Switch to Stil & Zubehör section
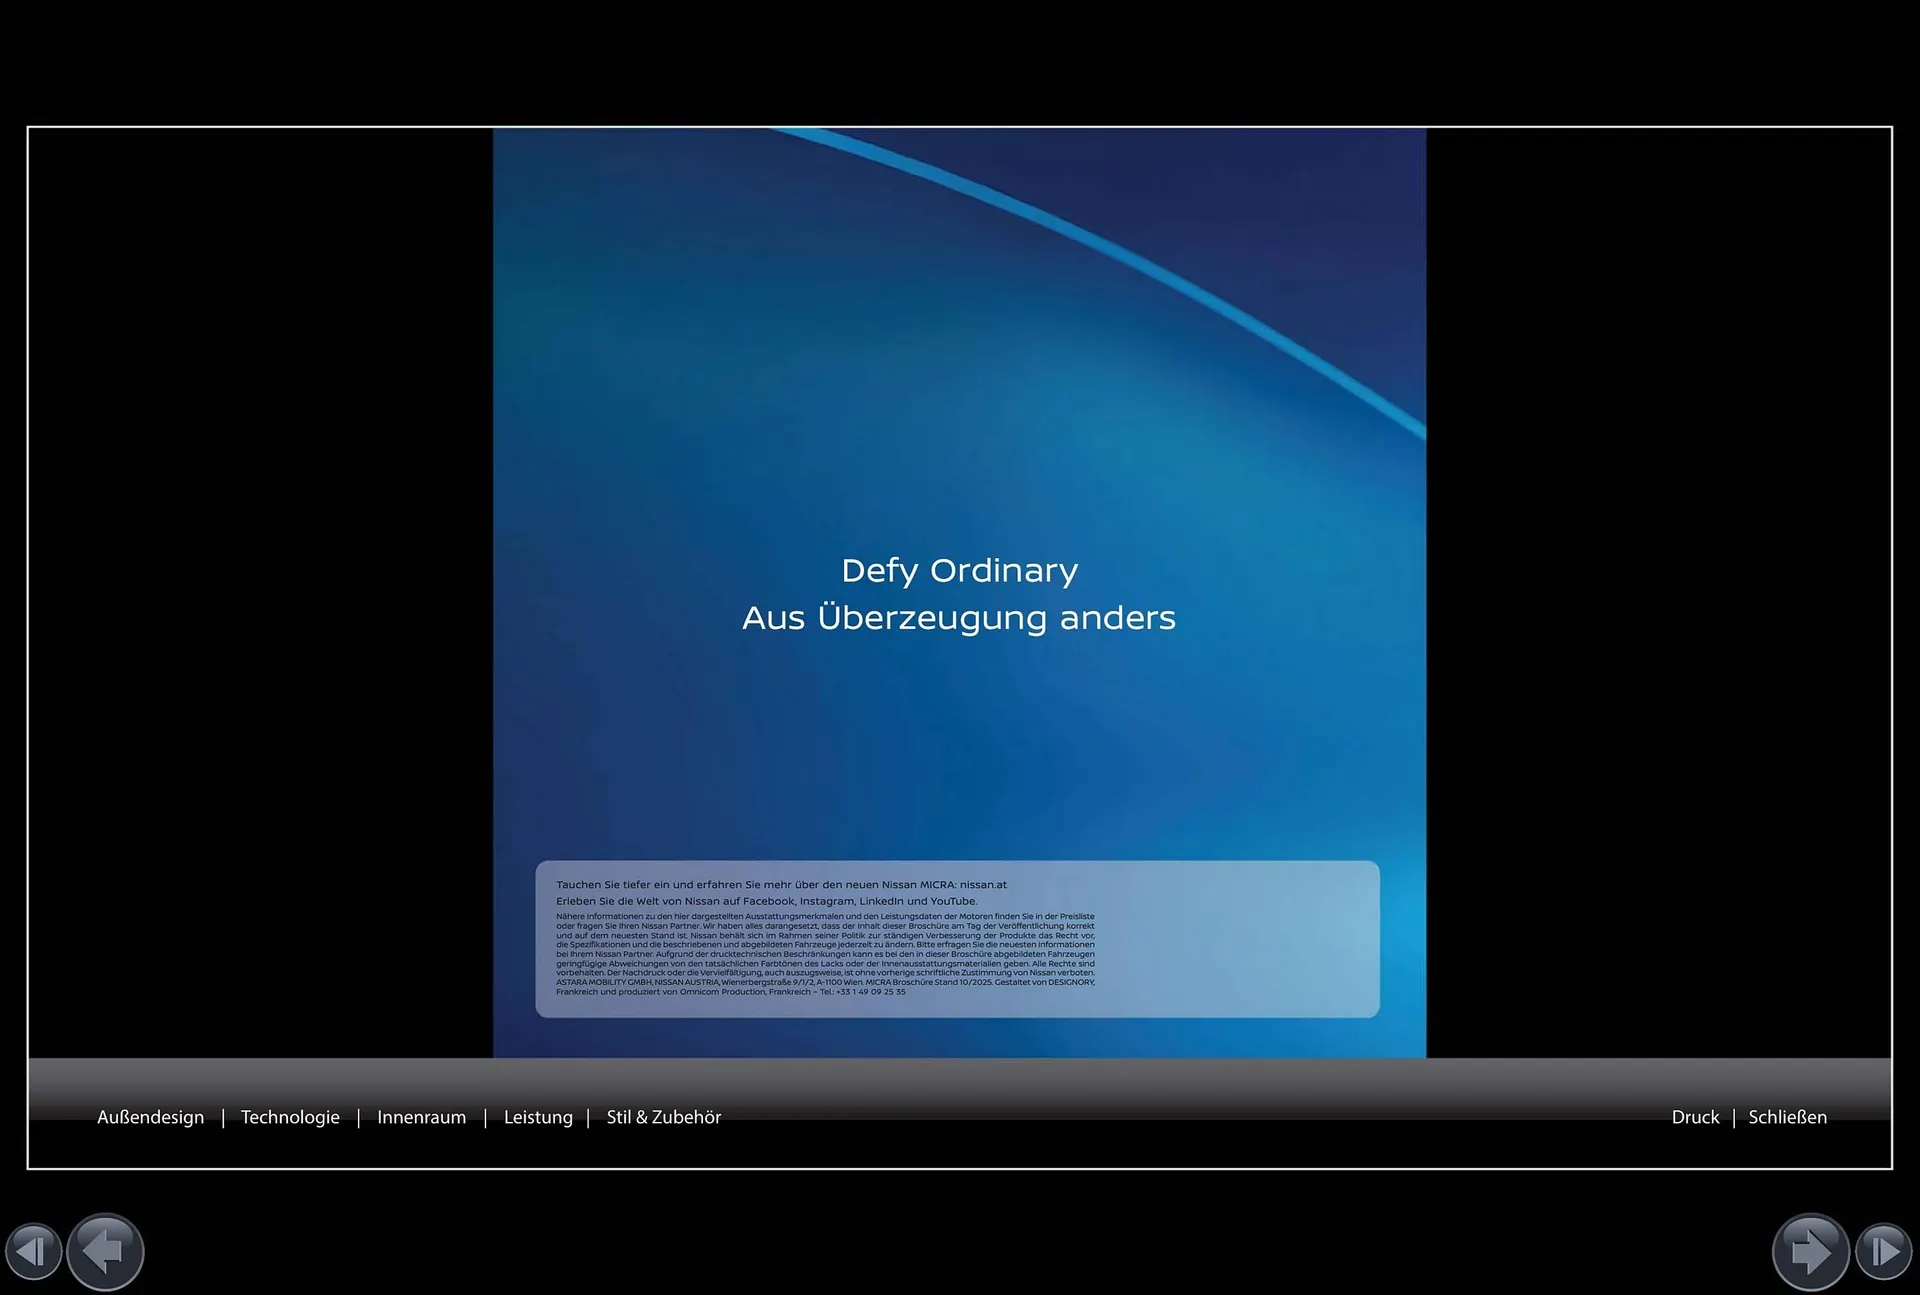The width and height of the screenshot is (1920, 1295). pos(663,1117)
